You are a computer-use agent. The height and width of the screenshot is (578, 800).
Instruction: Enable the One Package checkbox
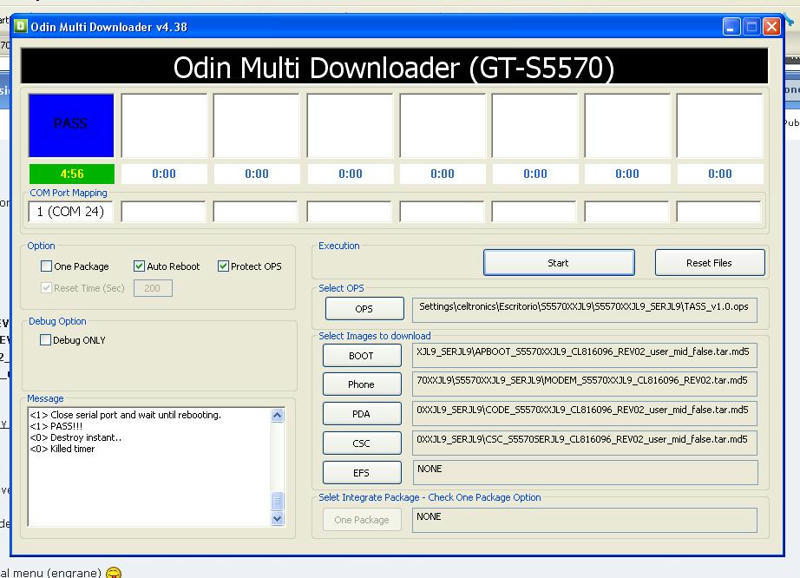[47, 267]
